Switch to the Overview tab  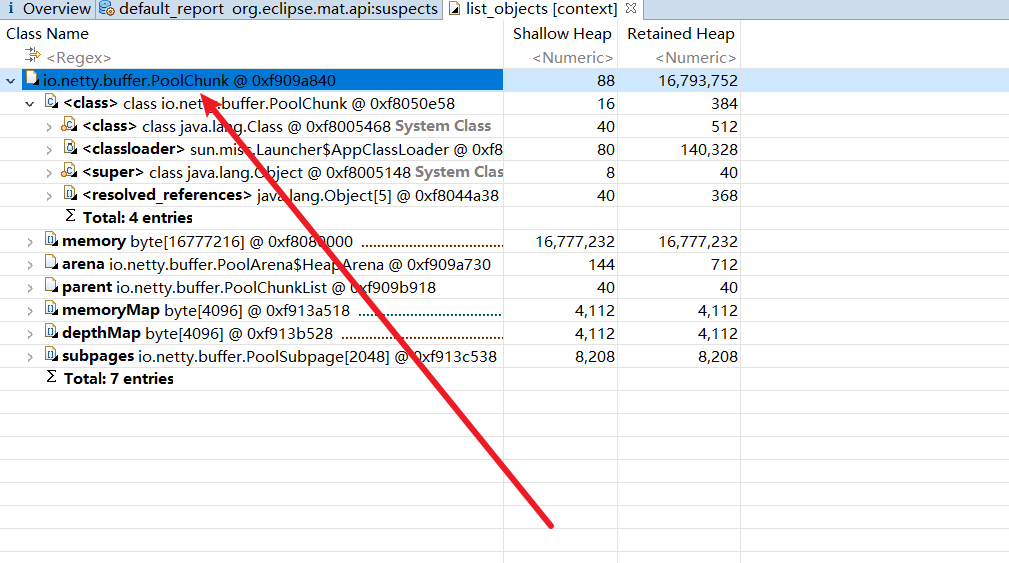tap(48, 9)
